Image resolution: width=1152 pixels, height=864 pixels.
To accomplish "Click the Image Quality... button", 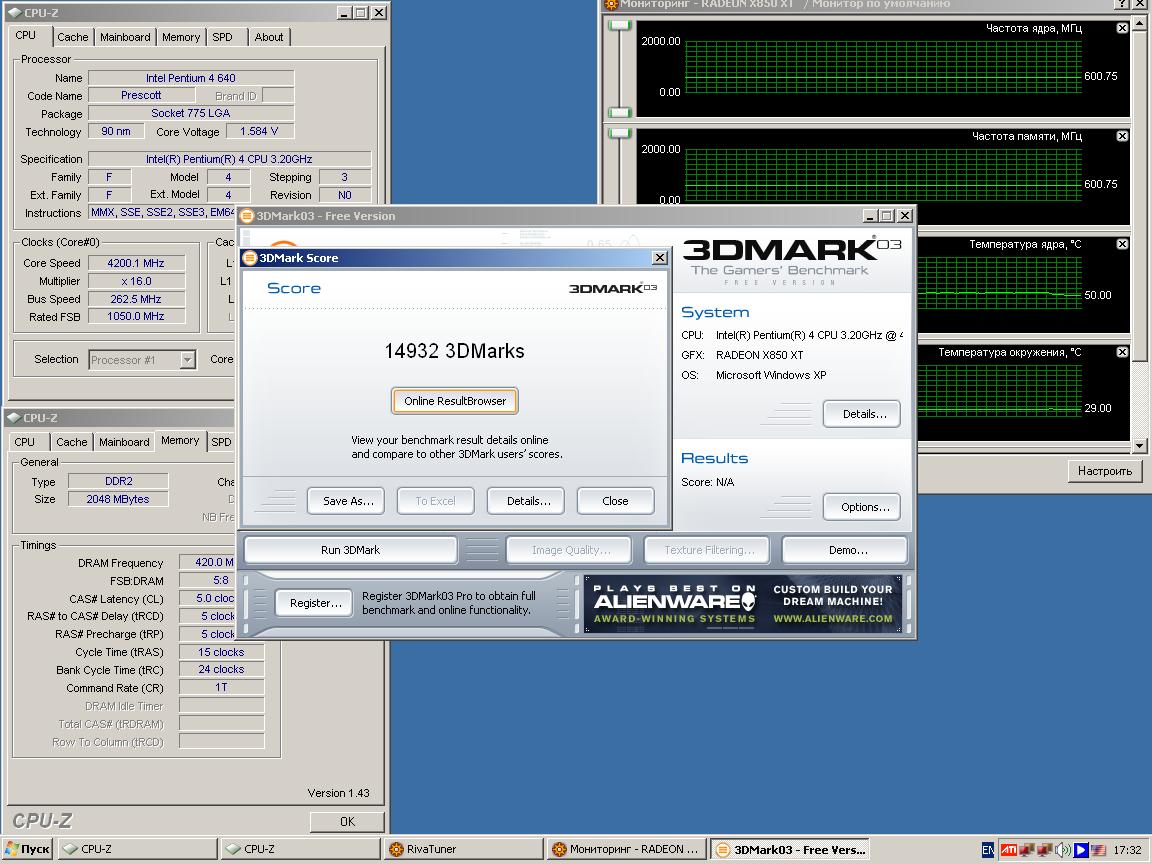I will pos(569,550).
